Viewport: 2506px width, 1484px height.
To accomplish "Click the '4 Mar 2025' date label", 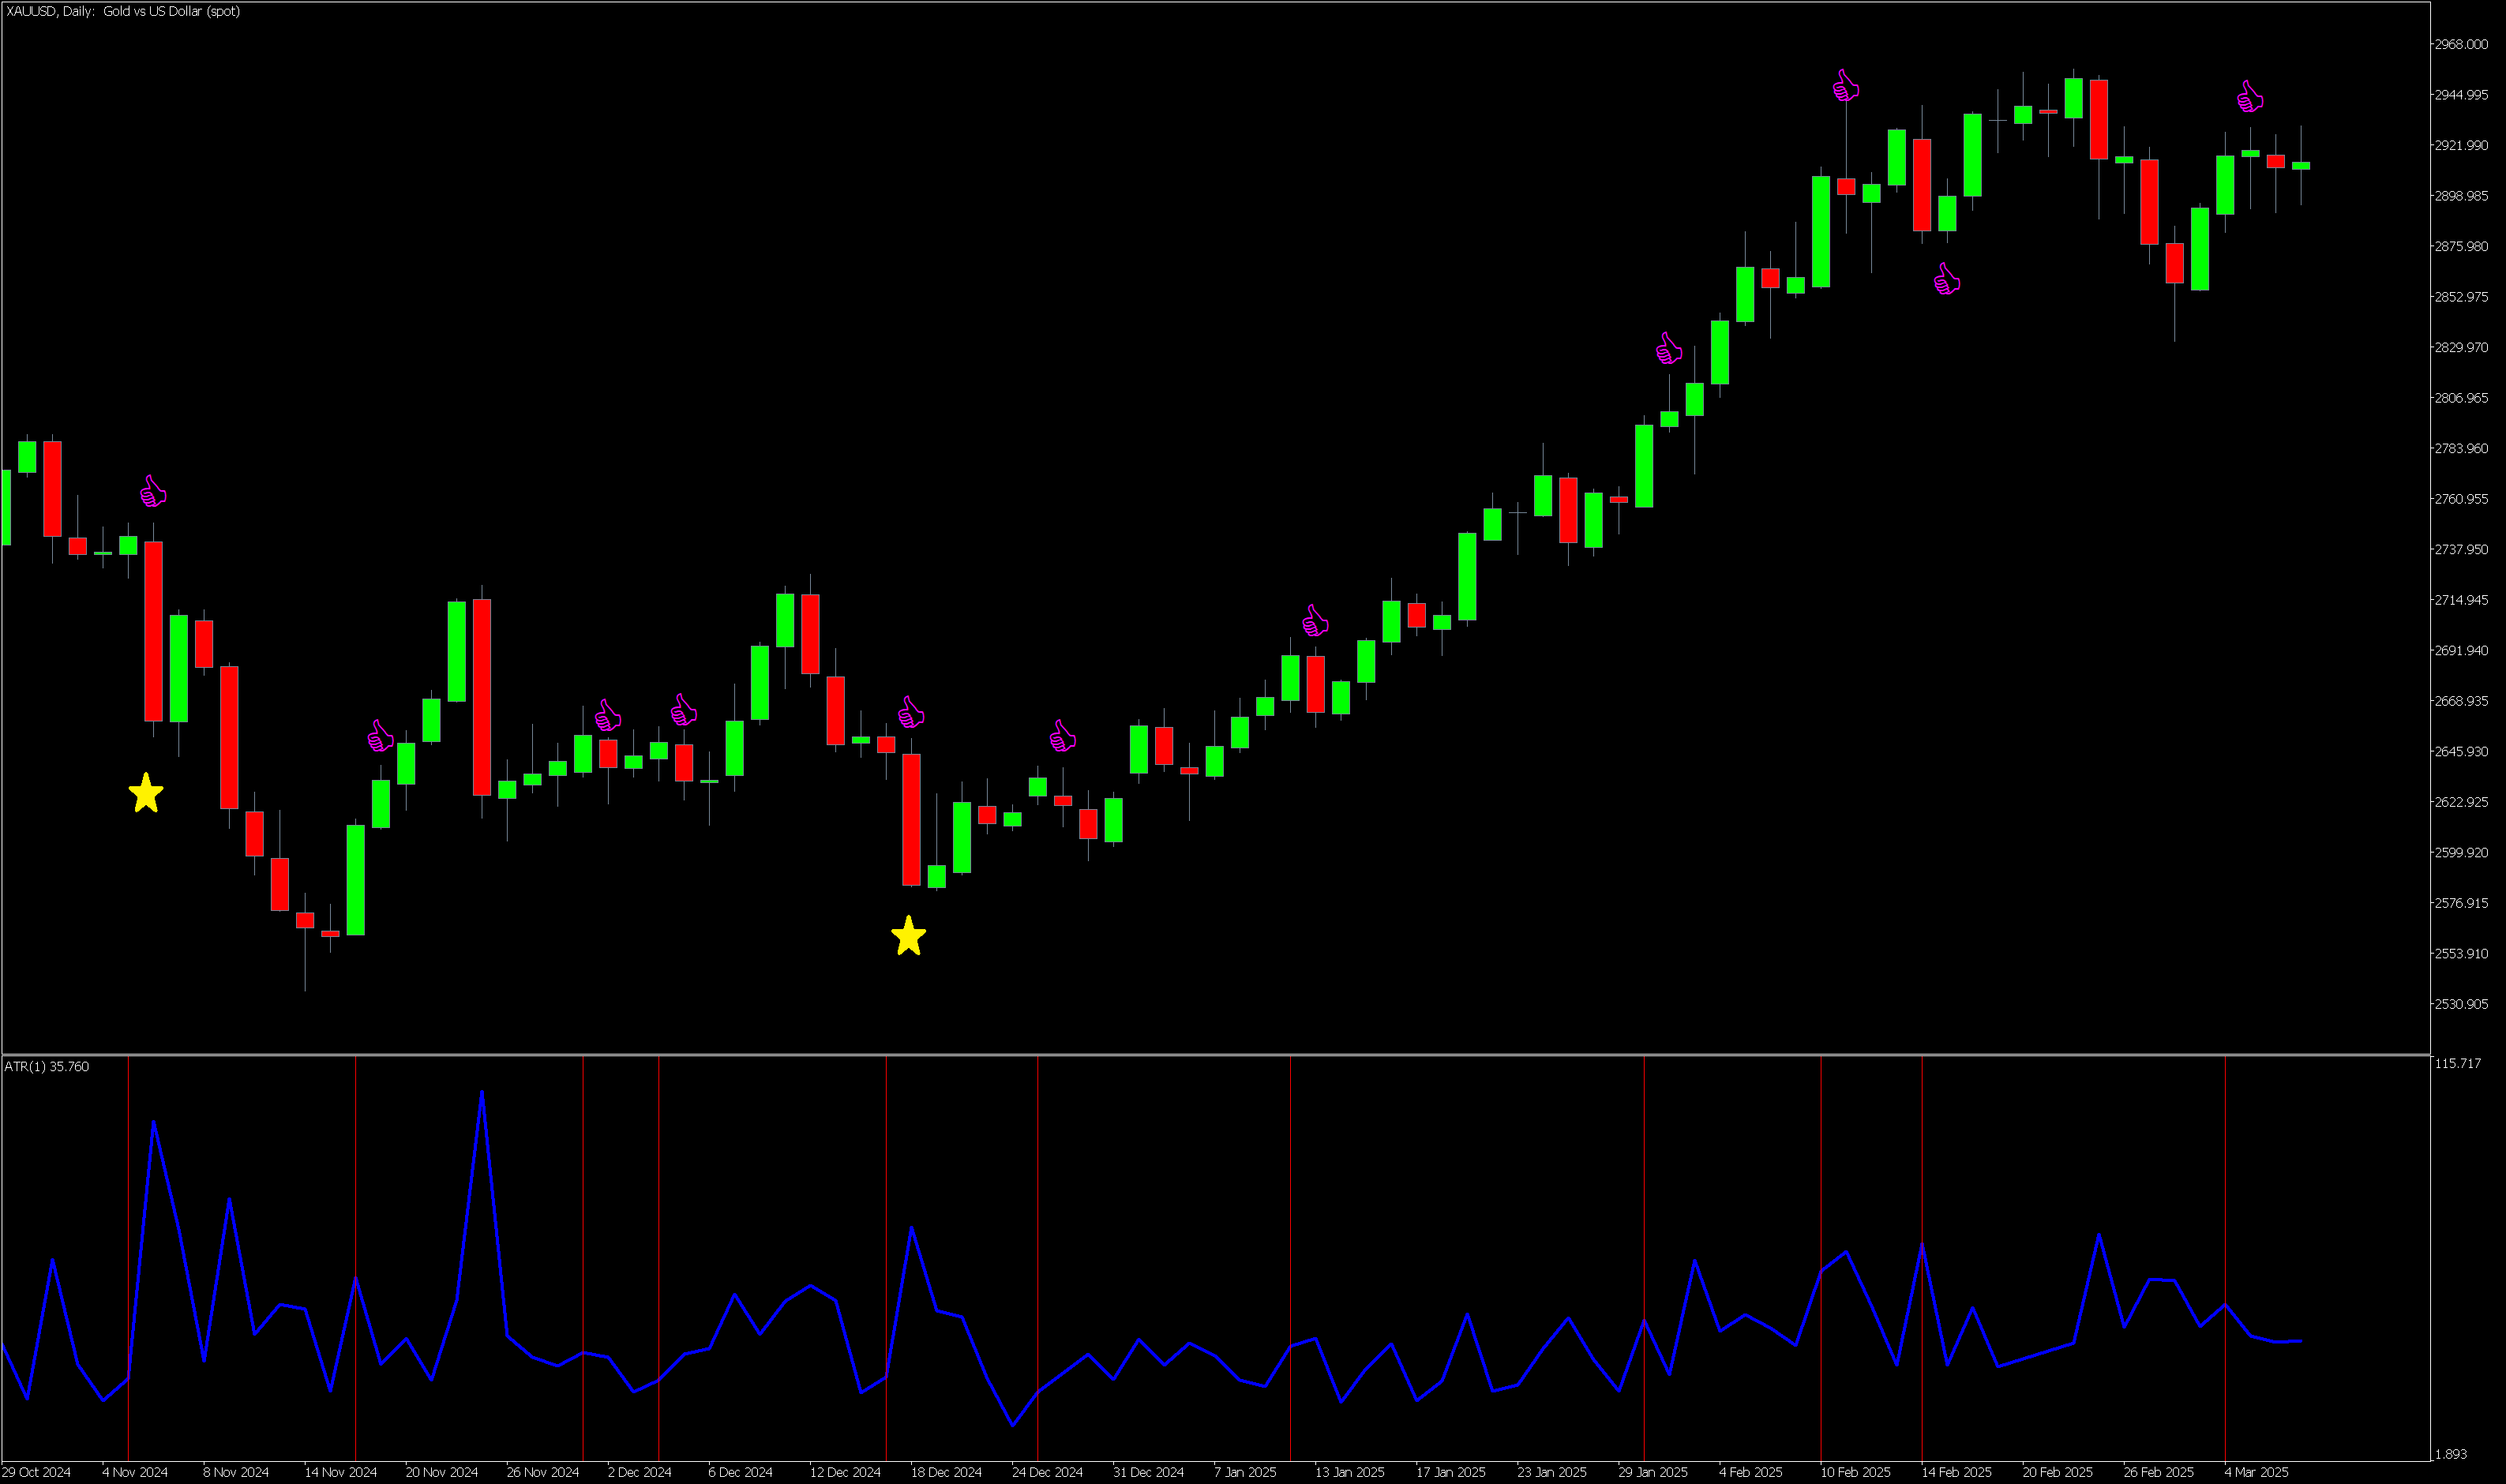I will click(x=2257, y=1472).
